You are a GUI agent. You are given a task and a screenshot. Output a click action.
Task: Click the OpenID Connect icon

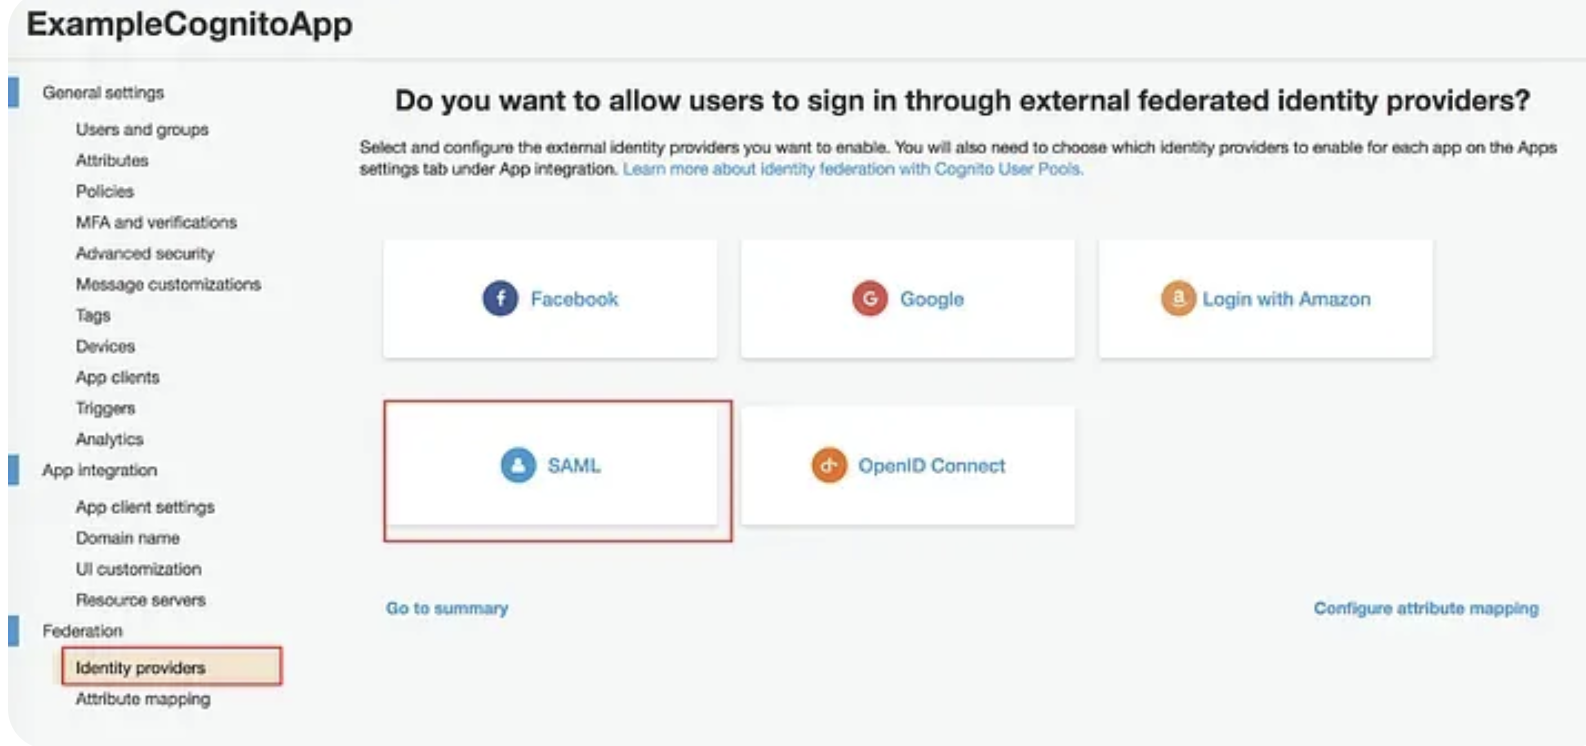pos(828,465)
